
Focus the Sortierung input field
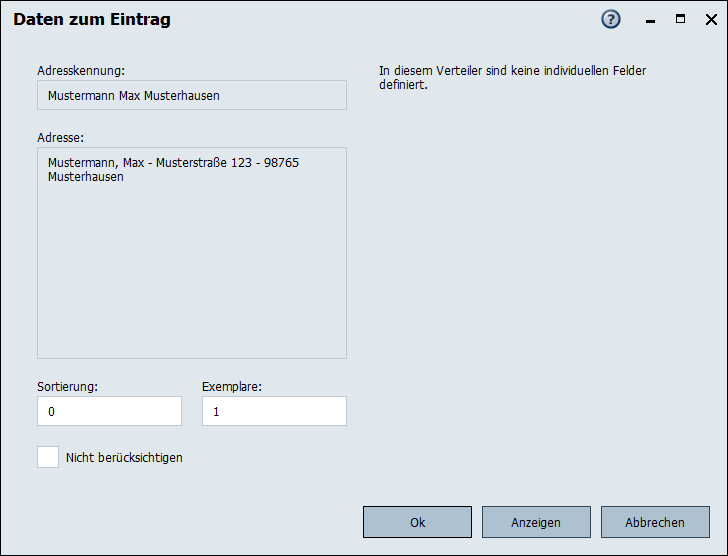(109, 411)
